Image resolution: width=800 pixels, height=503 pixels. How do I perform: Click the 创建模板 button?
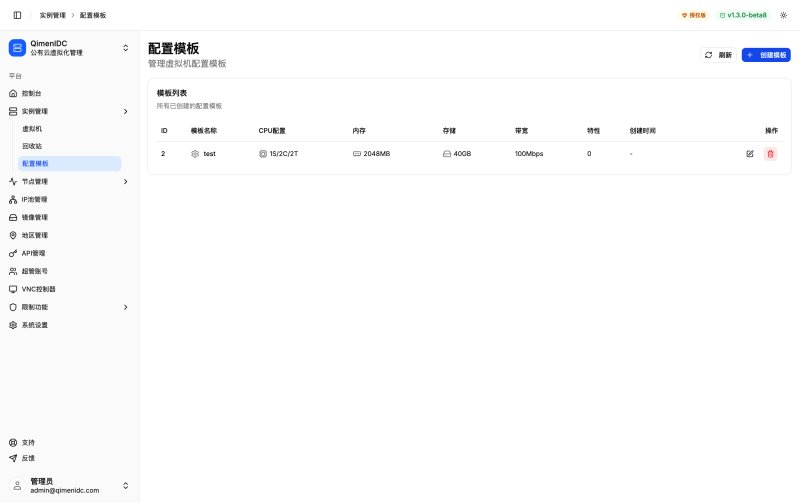[766, 55]
